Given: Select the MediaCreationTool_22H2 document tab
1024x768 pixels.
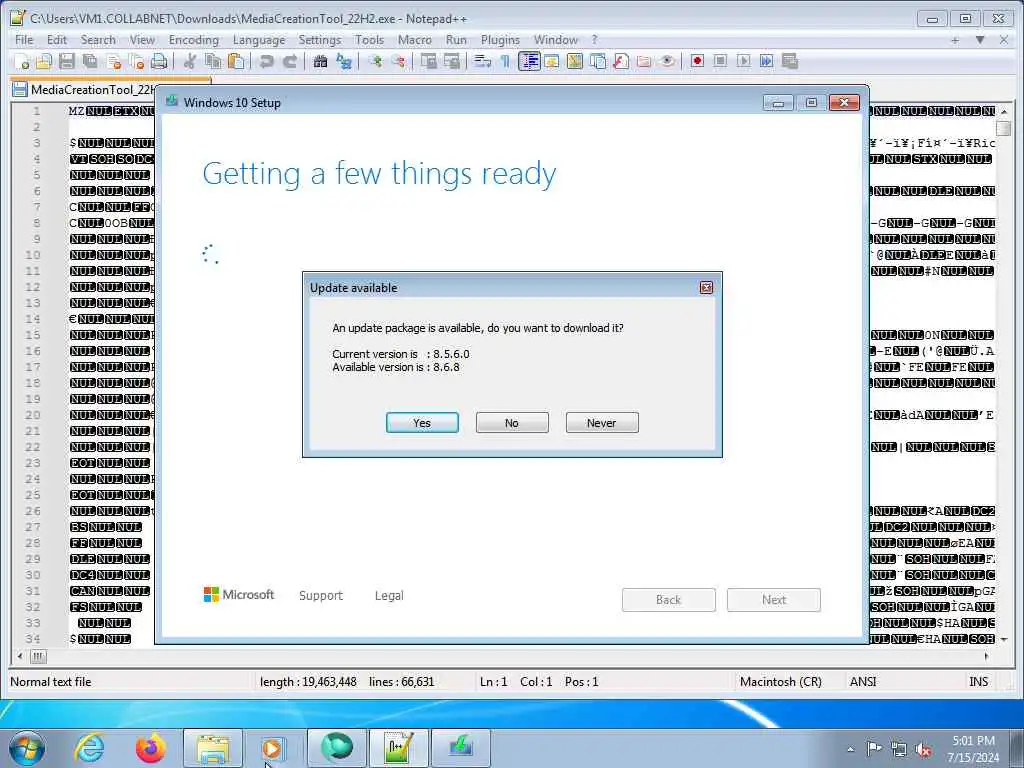Looking at the screenshot, I should click(84, 89).
